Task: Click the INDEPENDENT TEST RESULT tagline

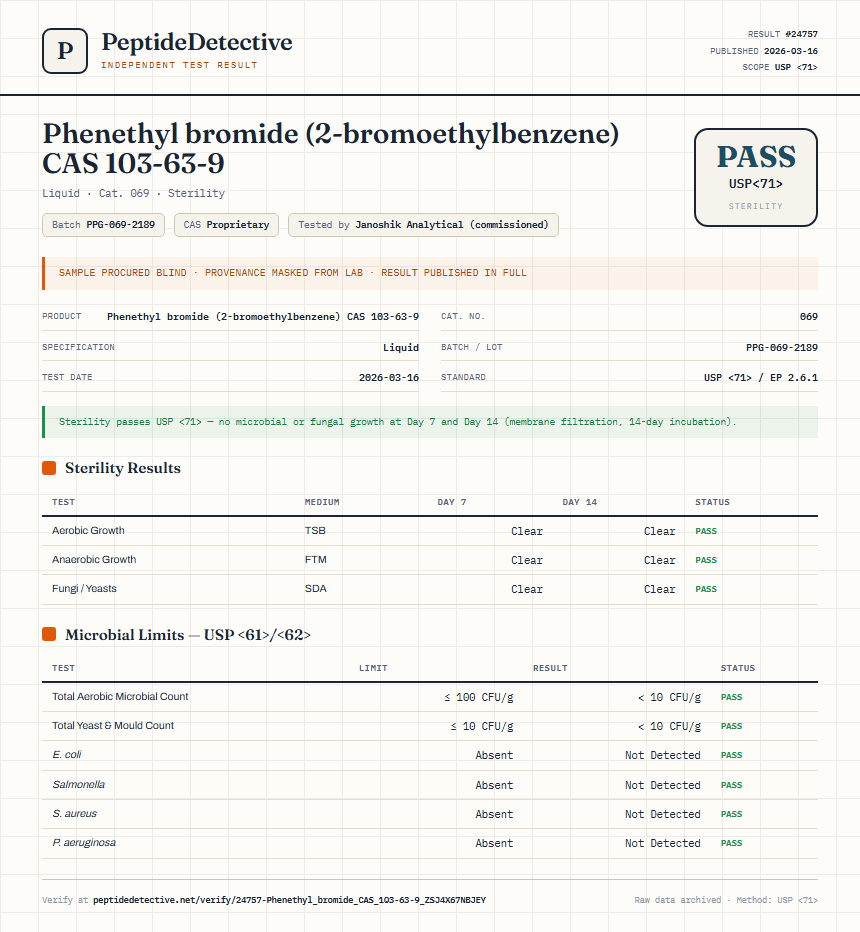Action: coord(179,65)
